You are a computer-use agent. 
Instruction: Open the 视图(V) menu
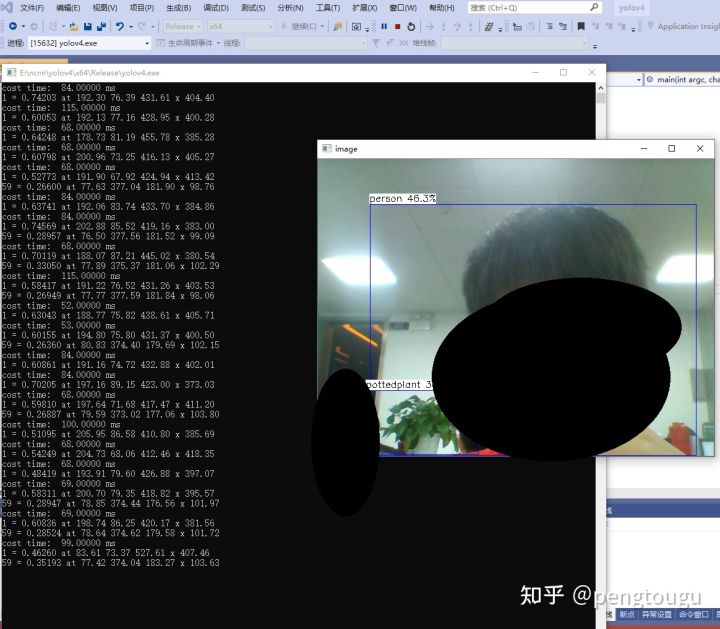[105, 8]
